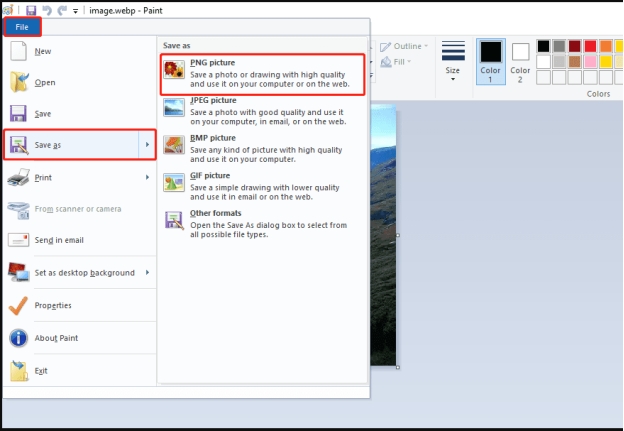The height and width of the screenshot is (431, 624).
Task: Click the landscape image on the canvas
Action: pyautogui.click(x=383, y=235)
